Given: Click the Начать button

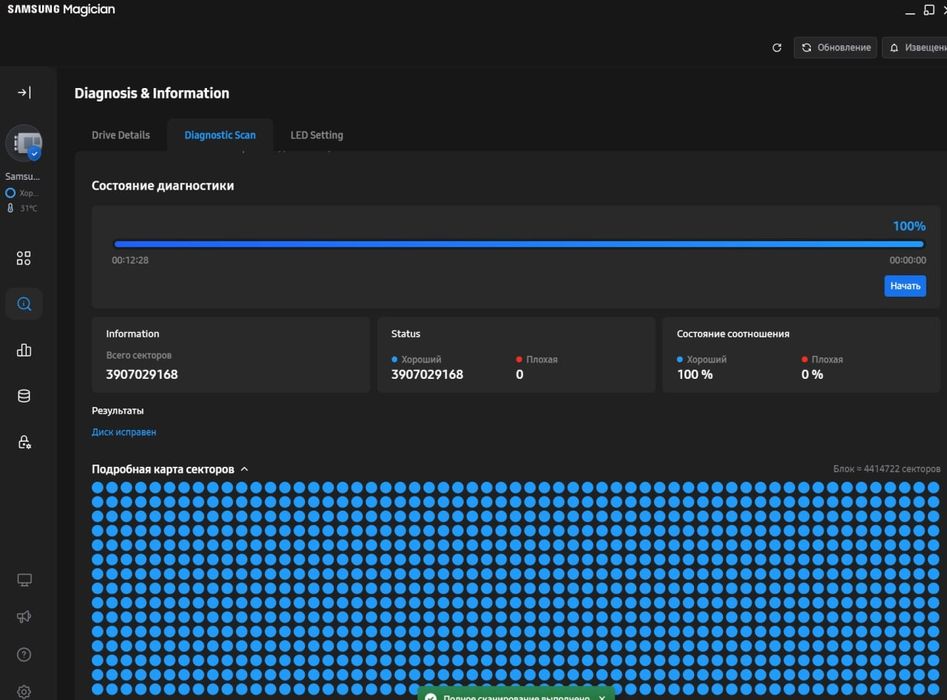Looking at the screenshot, I should point(905,286).
